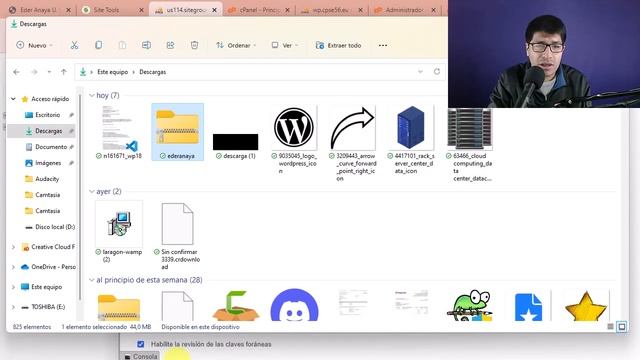Viewport: 640px width, 360px height.
Task: Switch to cPanel browser tab
Action: (259, 10)
